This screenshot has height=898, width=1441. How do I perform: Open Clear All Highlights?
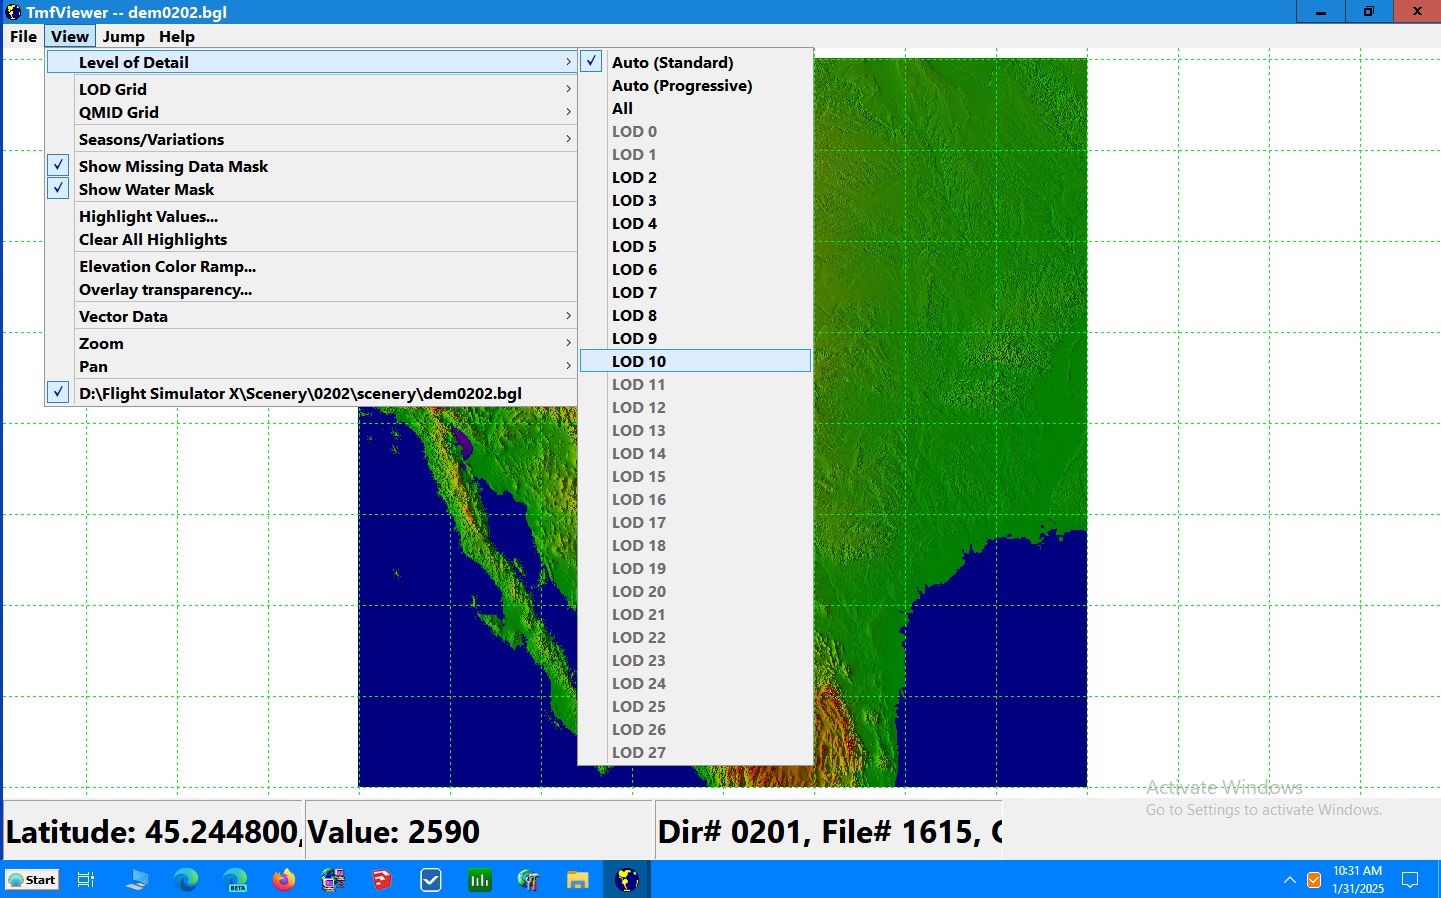(152, 239)
